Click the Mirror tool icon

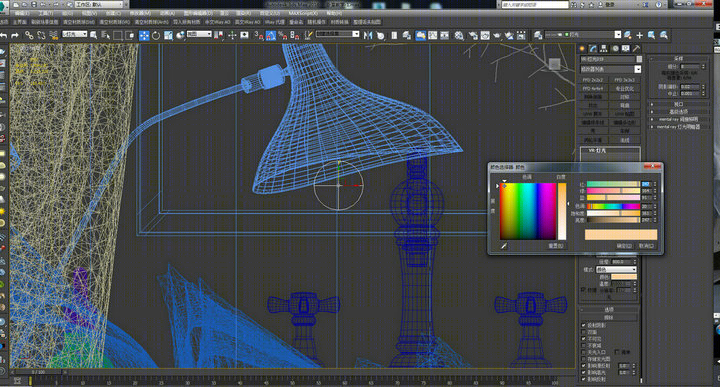pyautogui.click(x=368, y=35)
